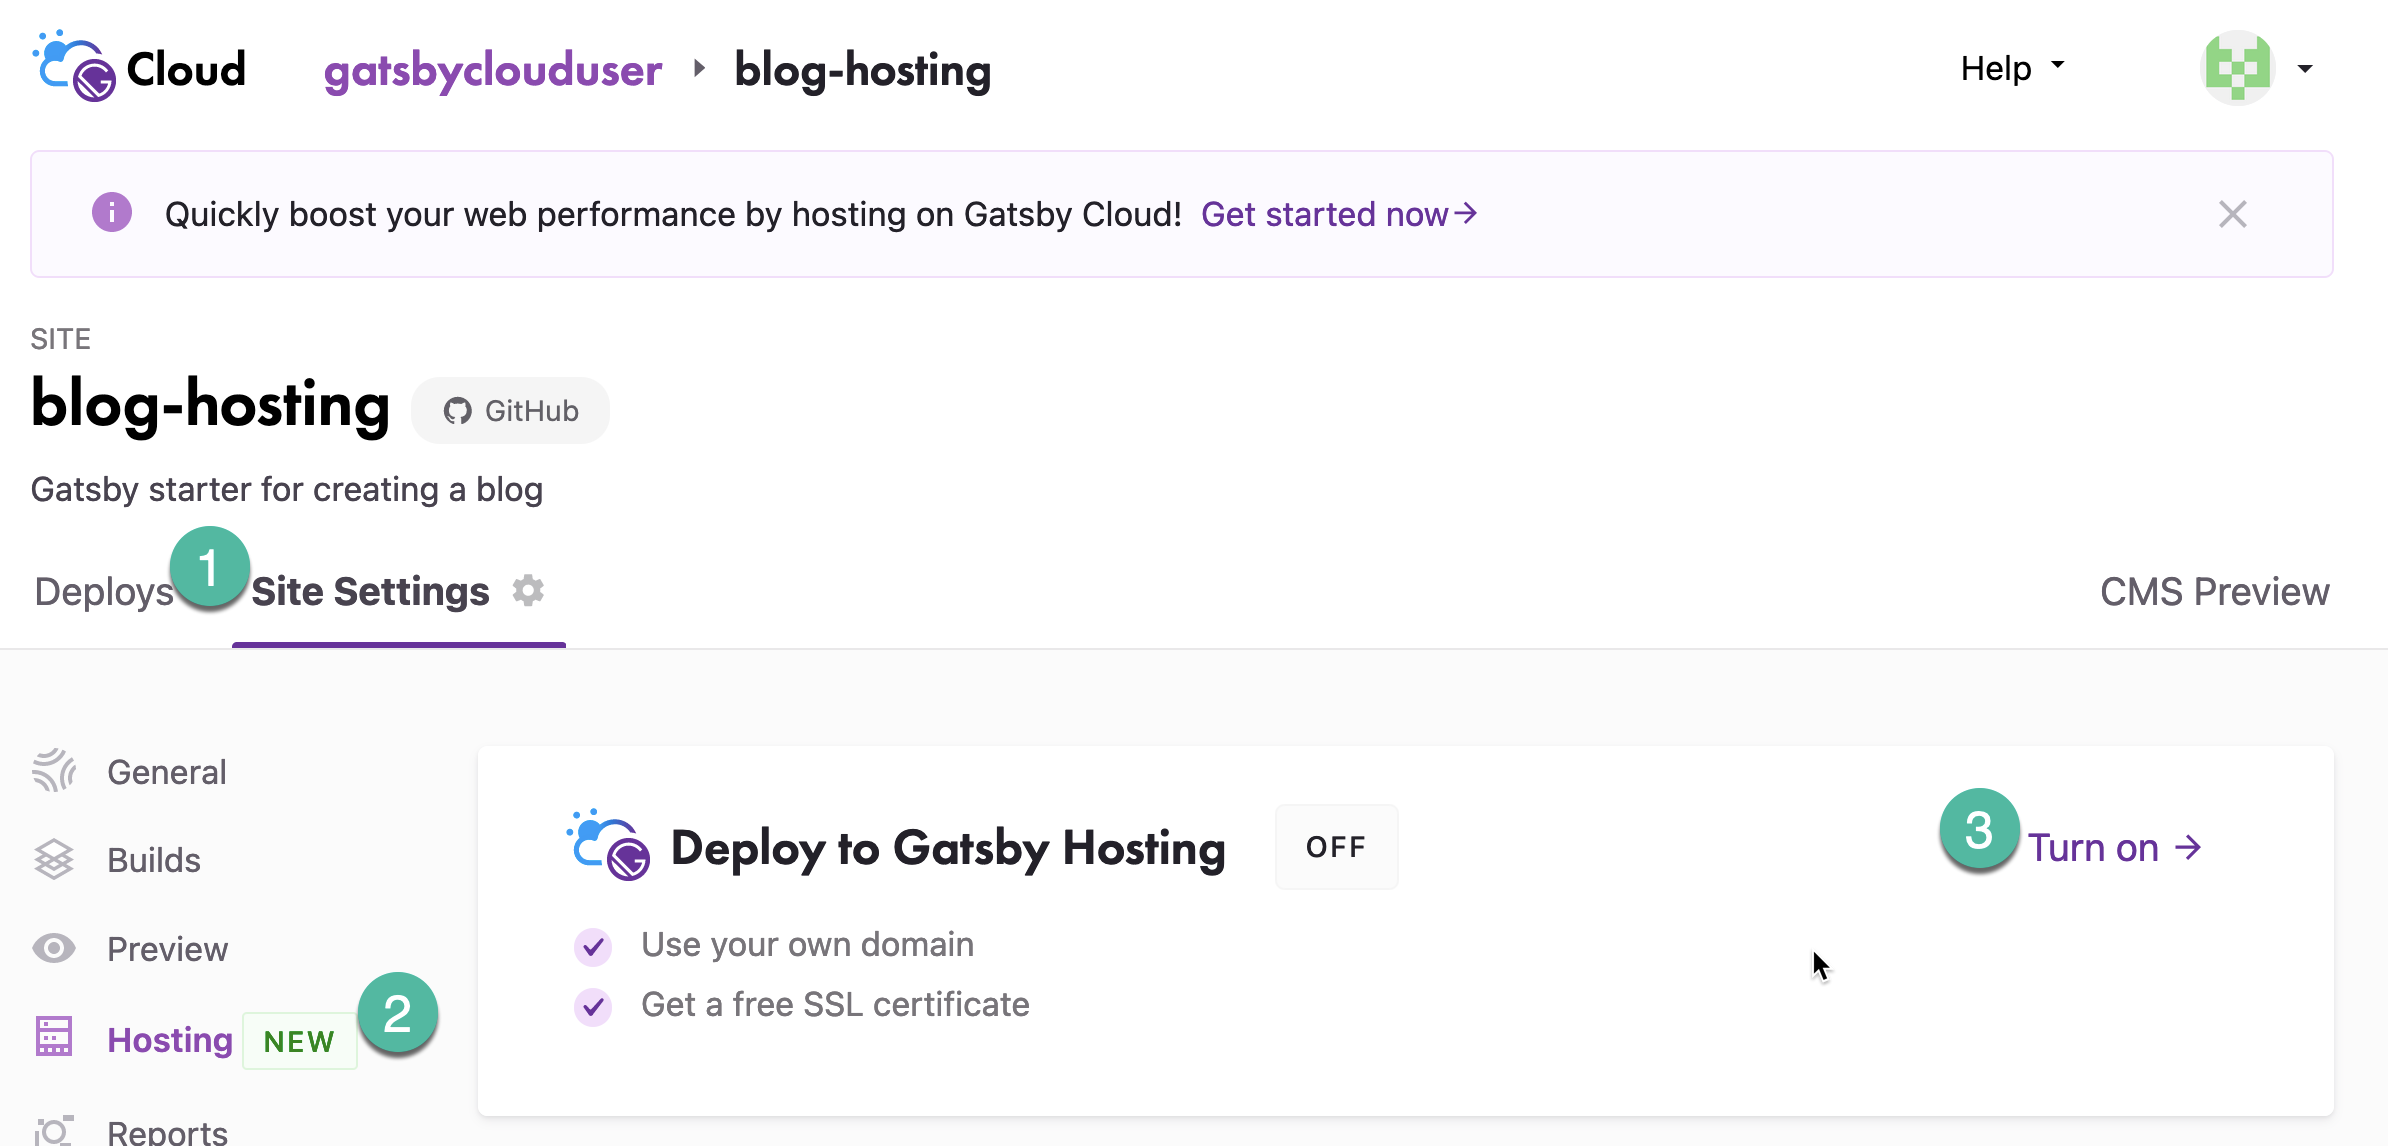Screen dimensions: 2388x1146
Task: Click the Hosting sidebar icon
Action: coord(55,1037)
